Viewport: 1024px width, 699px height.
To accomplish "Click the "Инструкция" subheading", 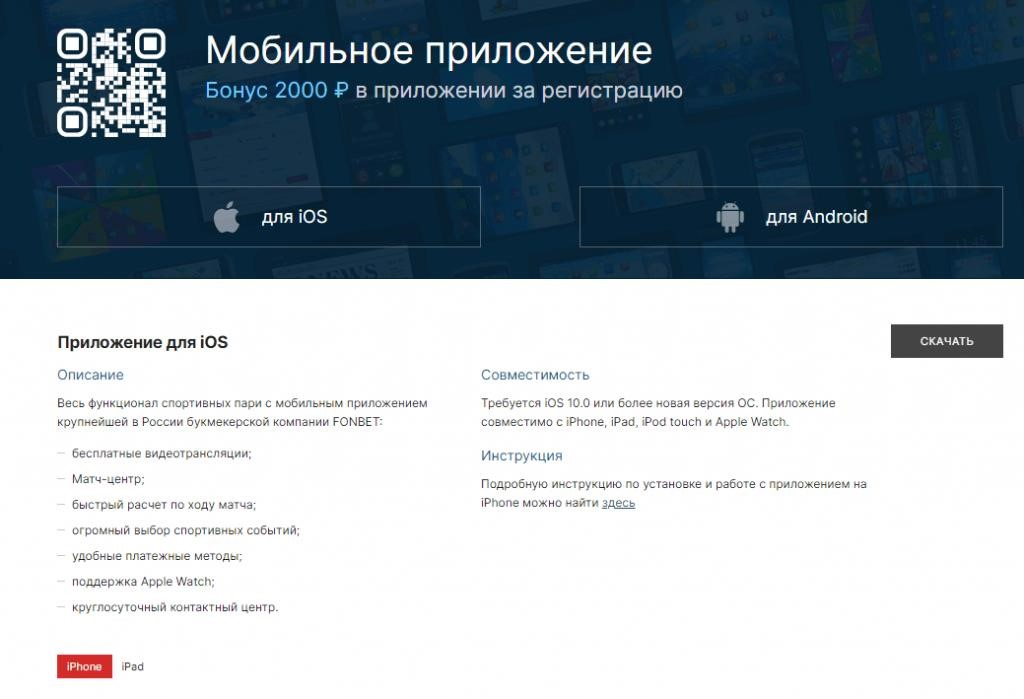I will pyautogui.click(x=522, y=455).
